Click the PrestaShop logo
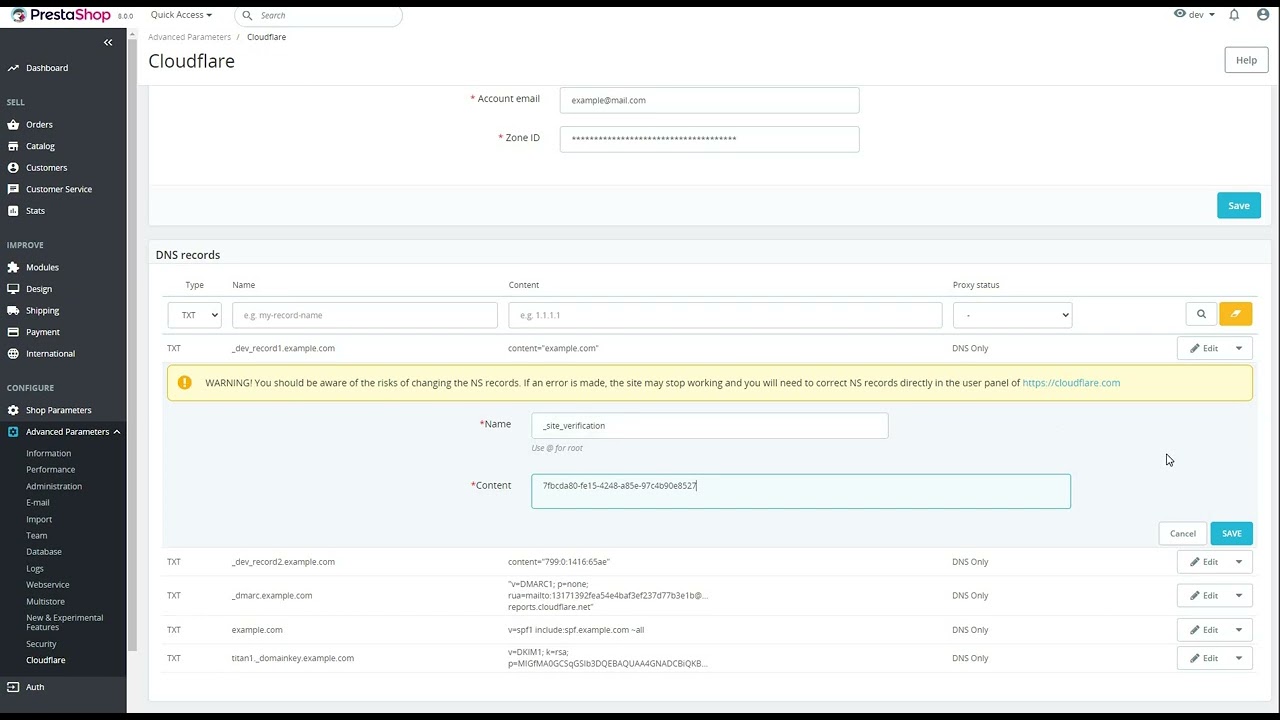The width and height of the screenshot is (1280, 720). click(x=60, y=15)
